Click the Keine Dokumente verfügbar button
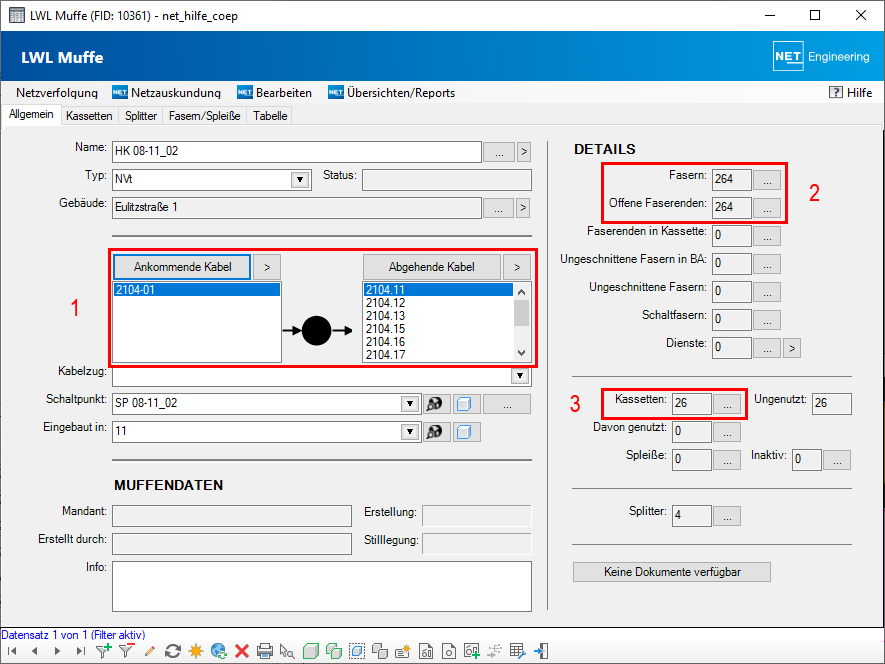 pos(672,572)
